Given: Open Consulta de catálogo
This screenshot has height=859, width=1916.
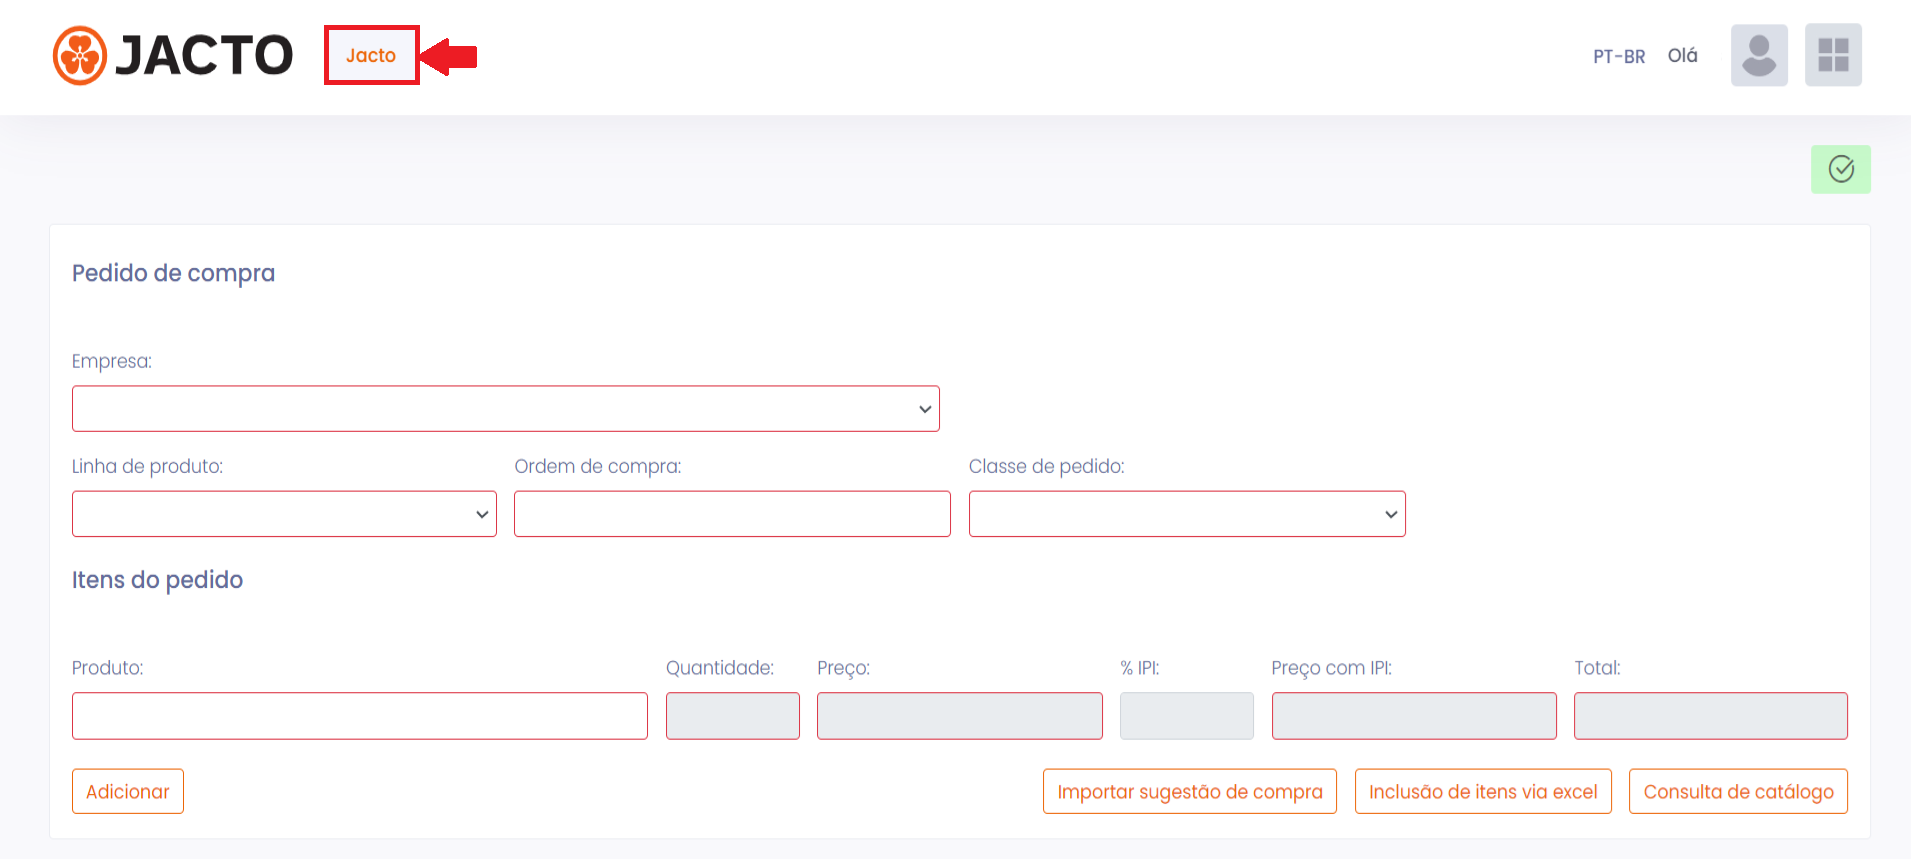Looking at the screenshot, I should [1738, 791].
